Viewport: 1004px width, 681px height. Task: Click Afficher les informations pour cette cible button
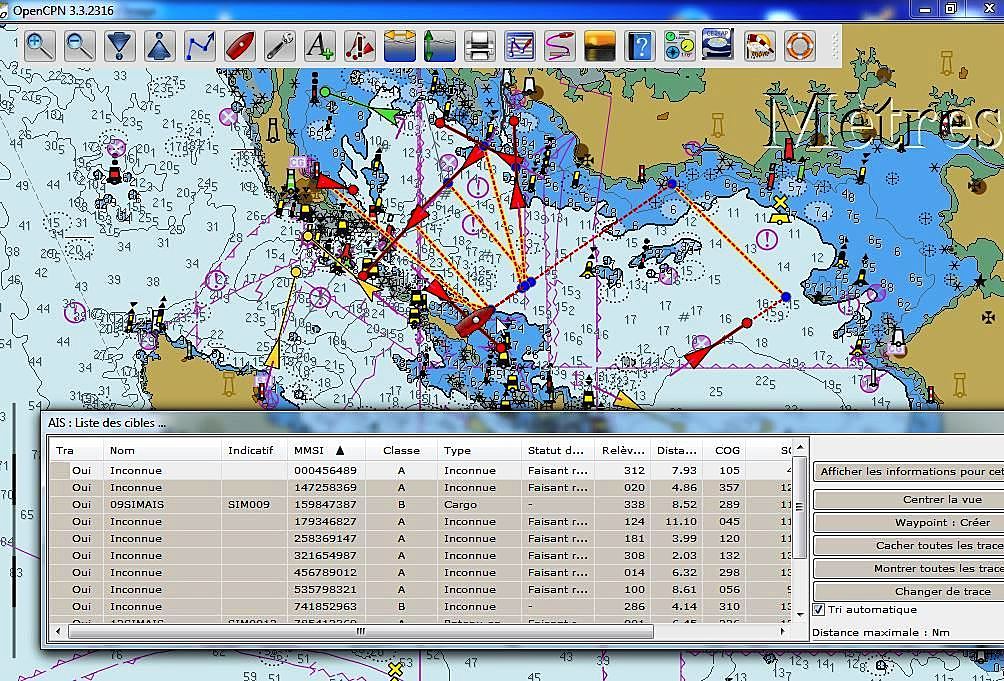pyautogui.click(x=909, y=472)
